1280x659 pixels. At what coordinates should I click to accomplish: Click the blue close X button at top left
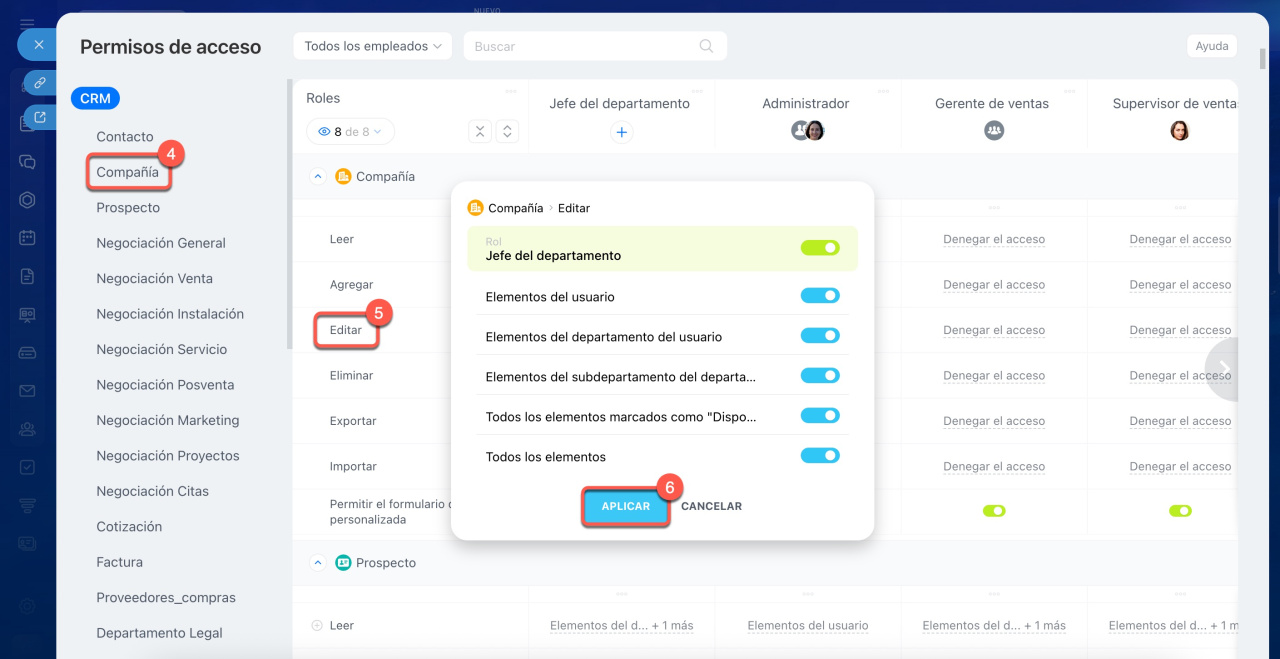tap(38, 45)
